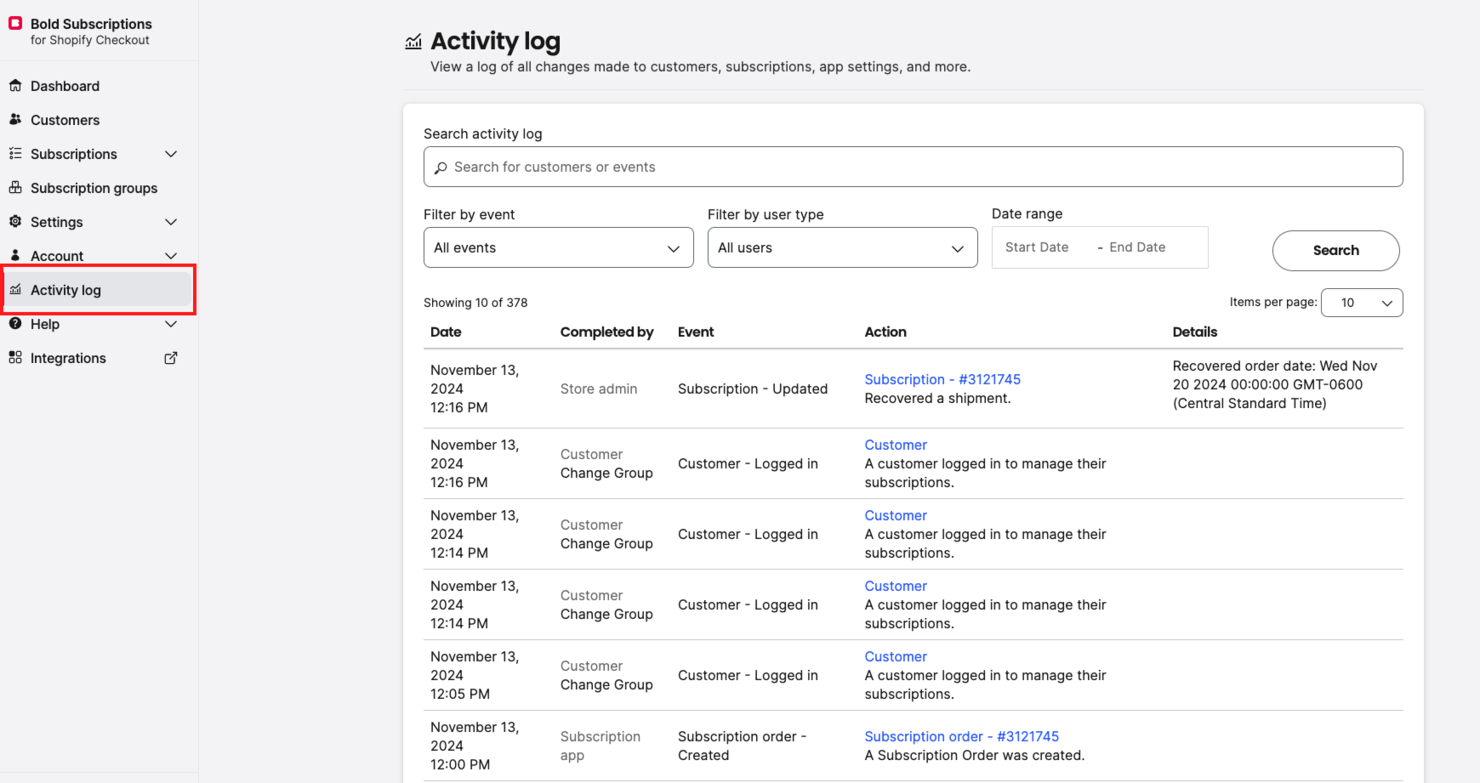
Task: Collapse the Settings sidebar section
Action: 170,222
